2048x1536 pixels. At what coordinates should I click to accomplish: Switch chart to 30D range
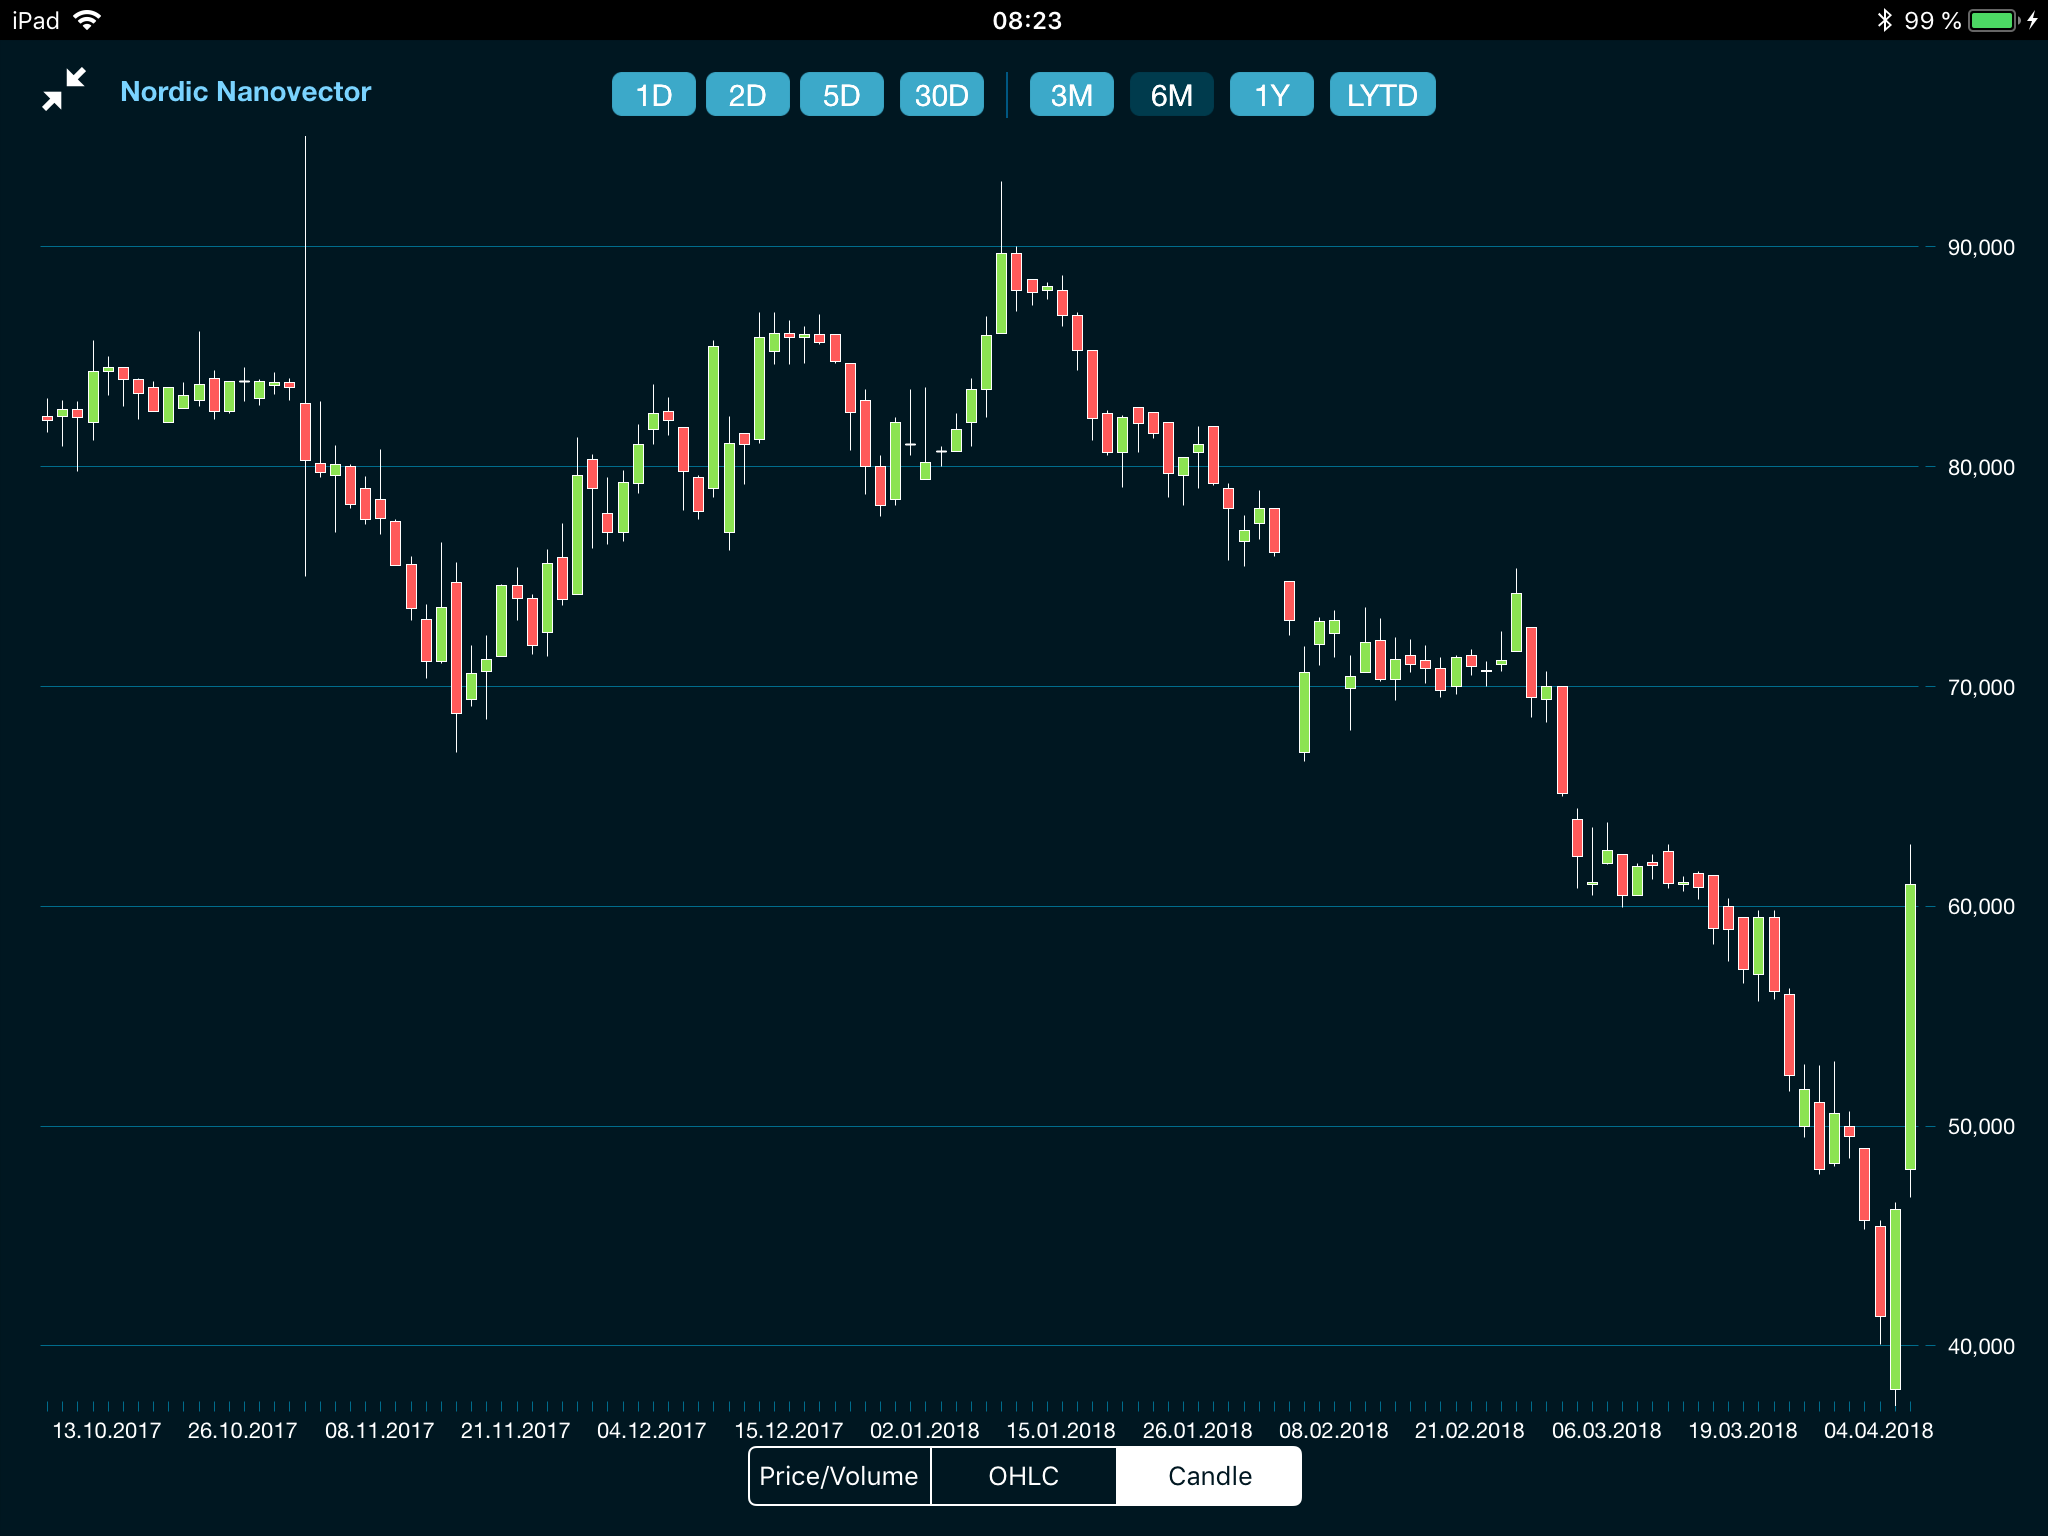click(941, 95)
